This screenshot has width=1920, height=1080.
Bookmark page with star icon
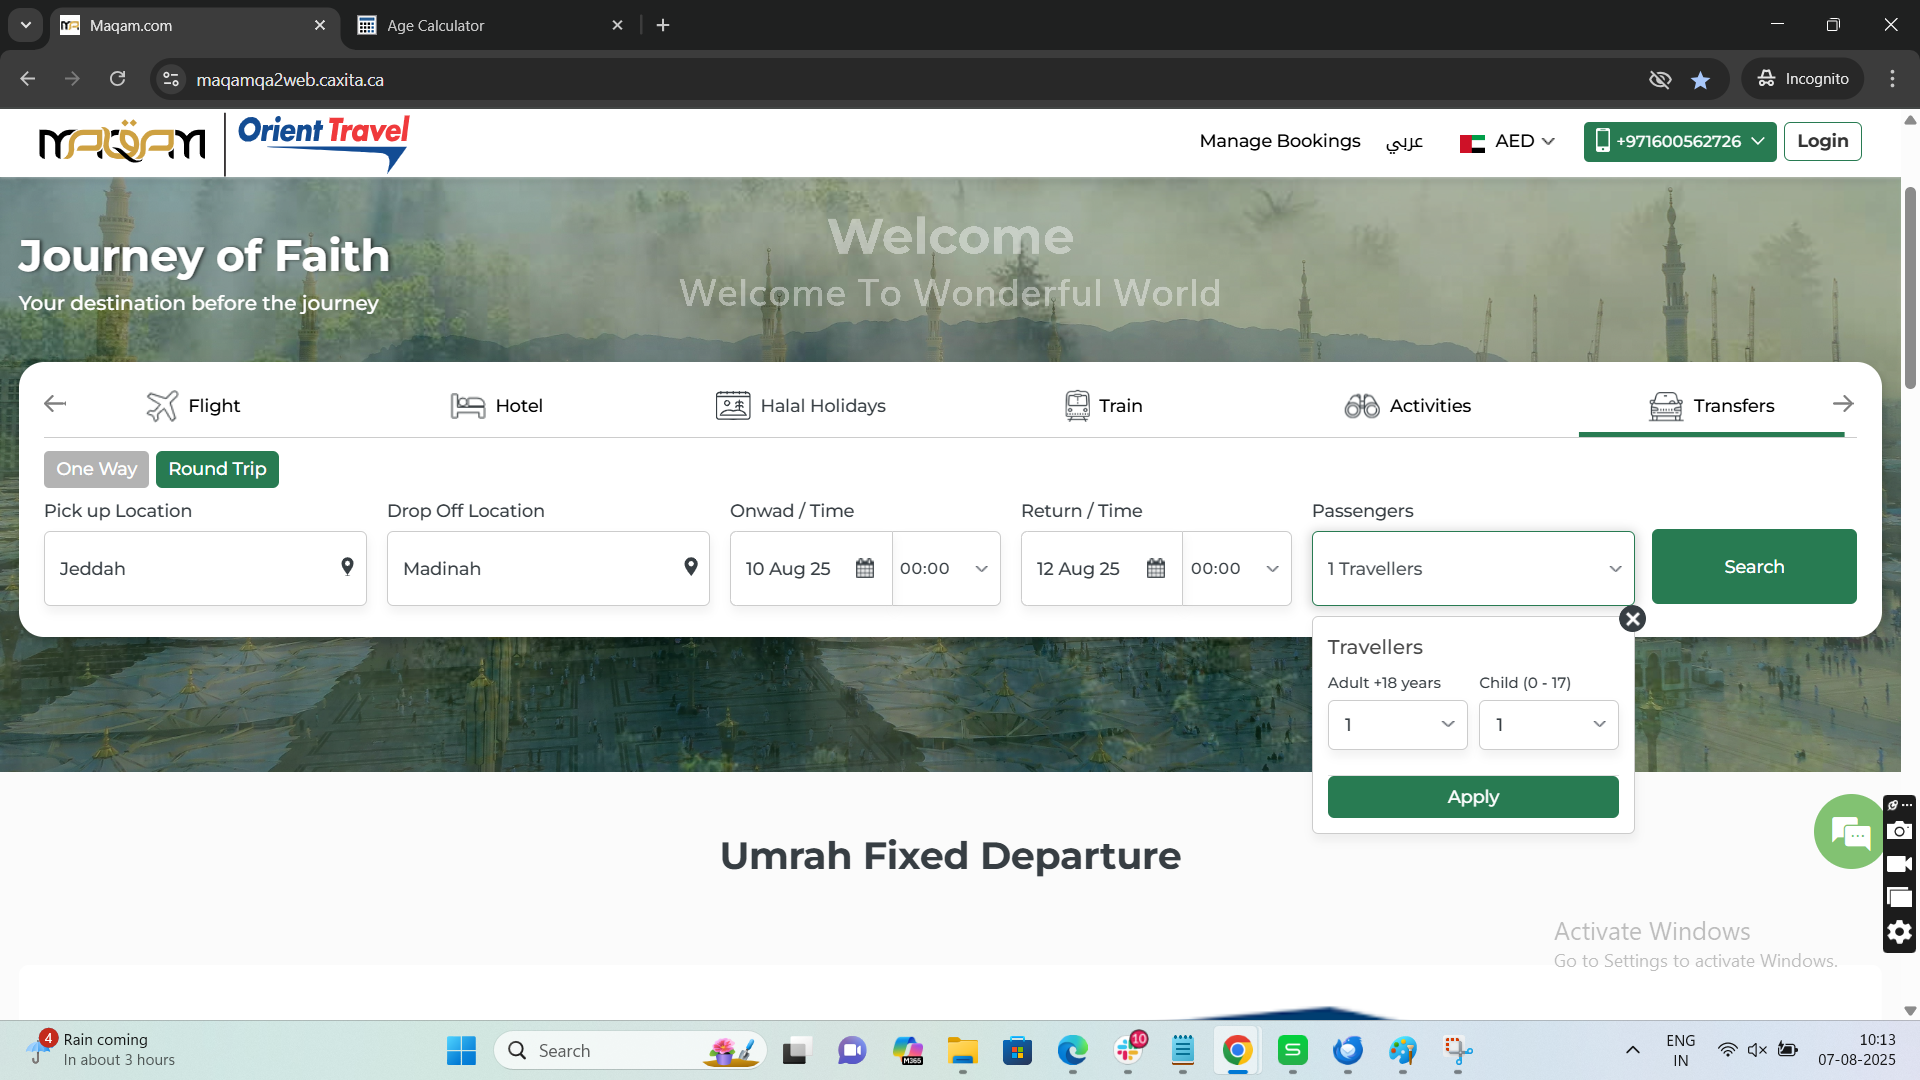pos(1700,80)
